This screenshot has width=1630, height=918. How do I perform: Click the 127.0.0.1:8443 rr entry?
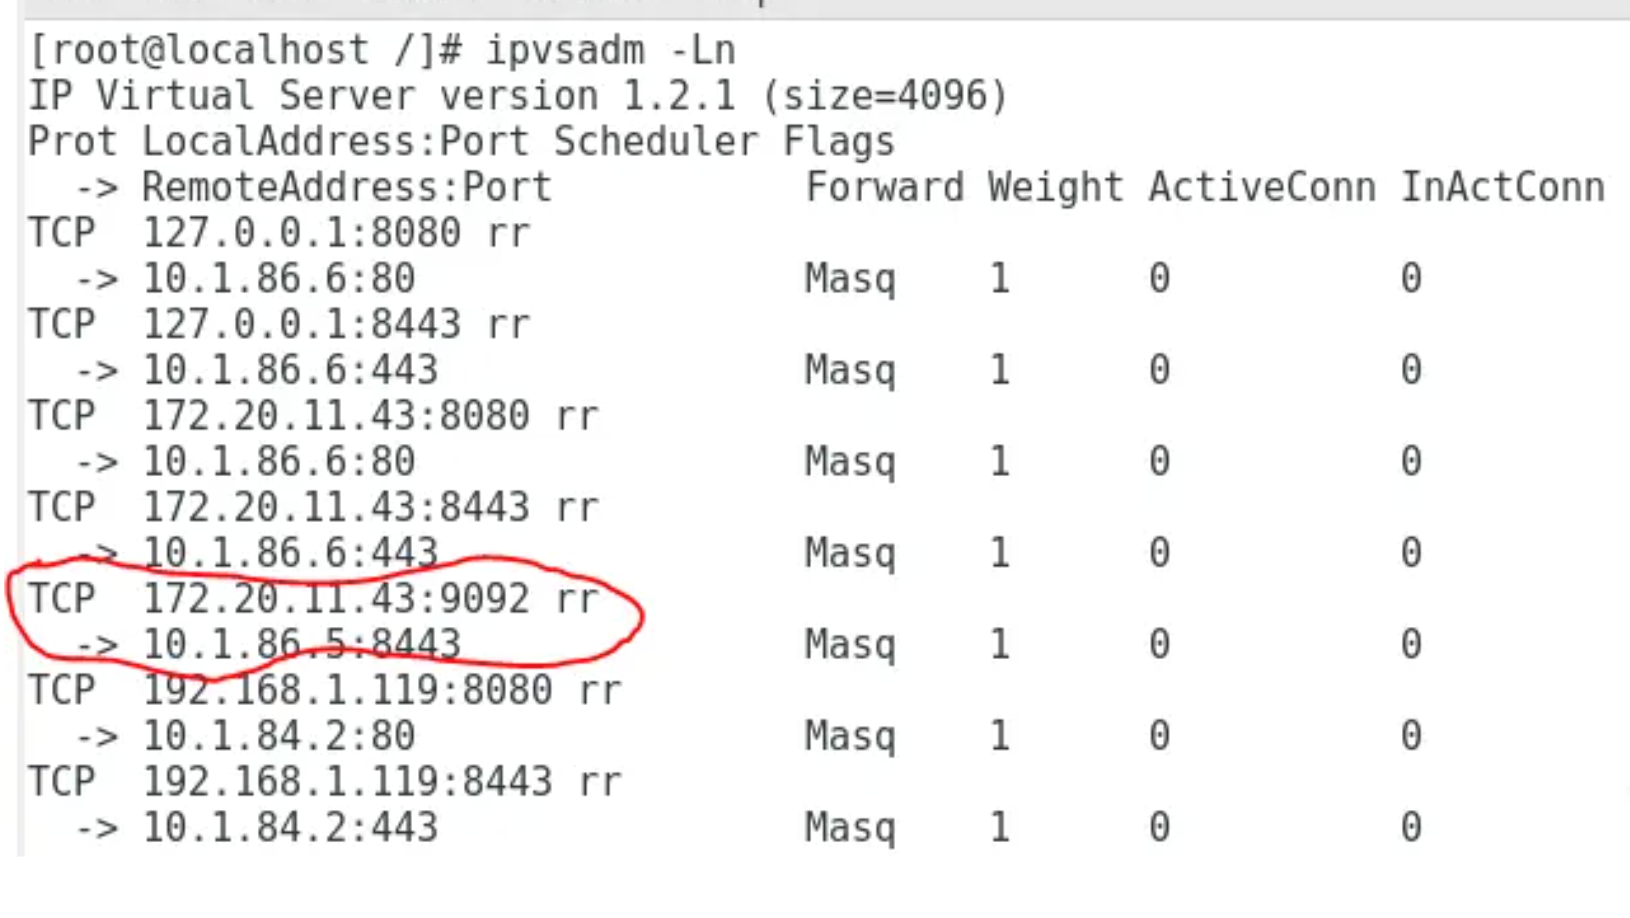[x=336, y=324]
